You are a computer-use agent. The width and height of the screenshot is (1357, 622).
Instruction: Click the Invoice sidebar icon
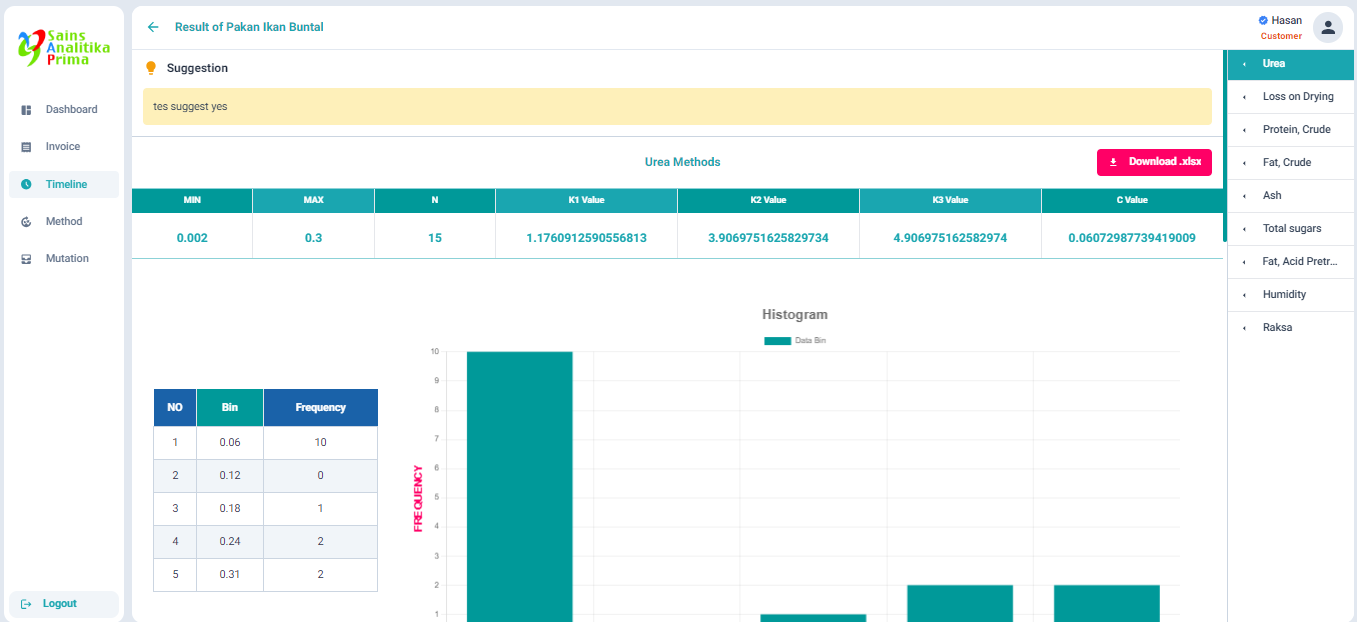[x=27, y=147]
